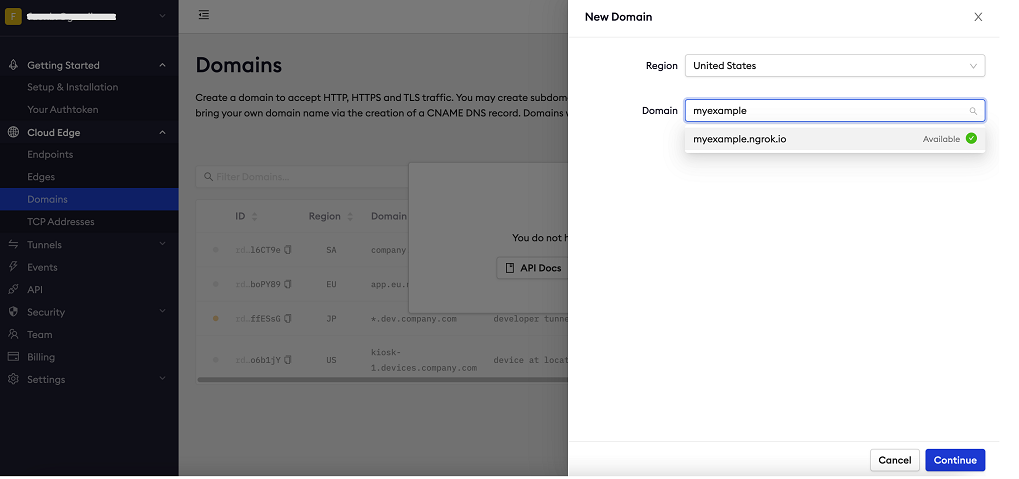Viewport: 1019px width, 479px height.
Task: Click the green Available checkmark icon
Action: (971, 138)
